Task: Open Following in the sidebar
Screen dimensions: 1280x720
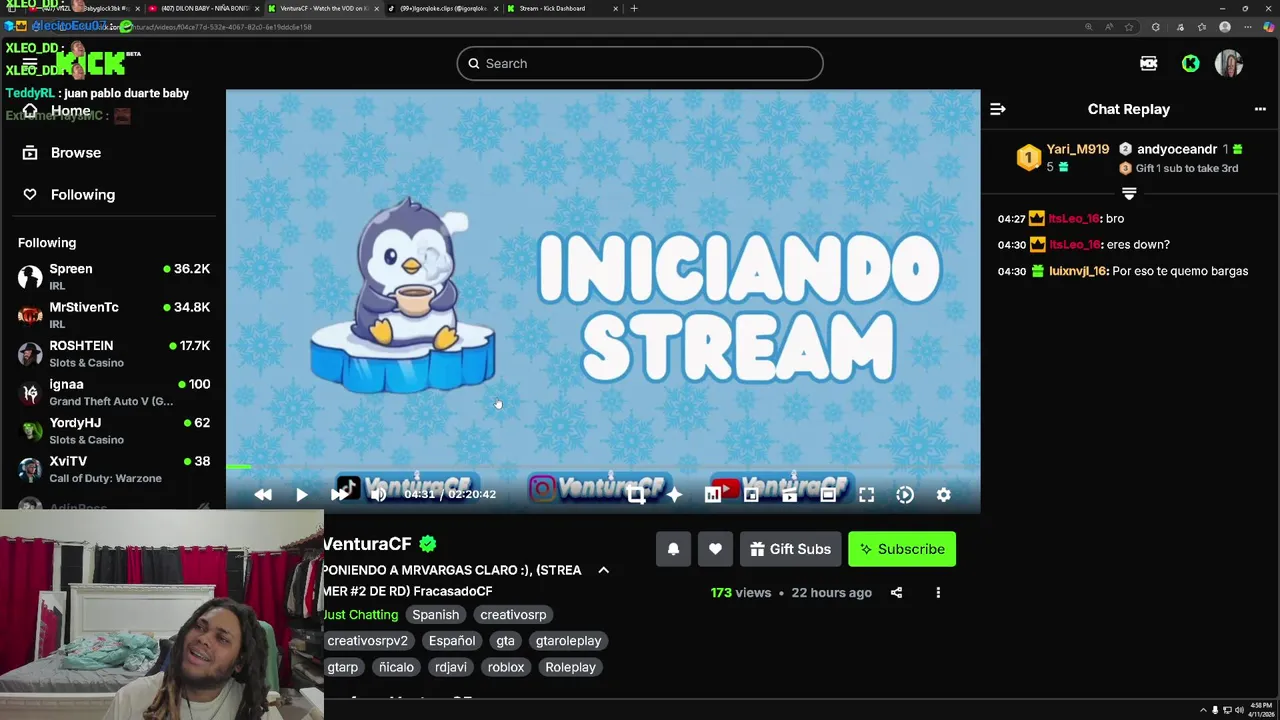Action: coord(83,195)
